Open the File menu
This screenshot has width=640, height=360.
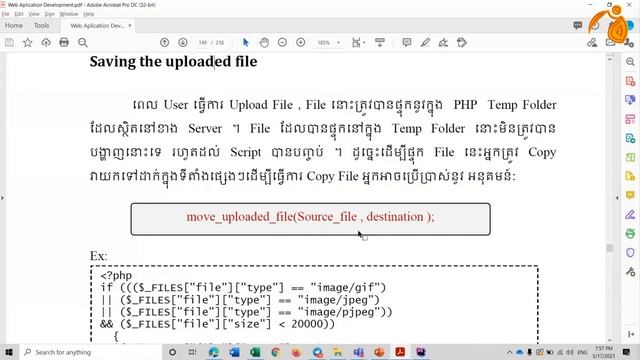(5, 14)
